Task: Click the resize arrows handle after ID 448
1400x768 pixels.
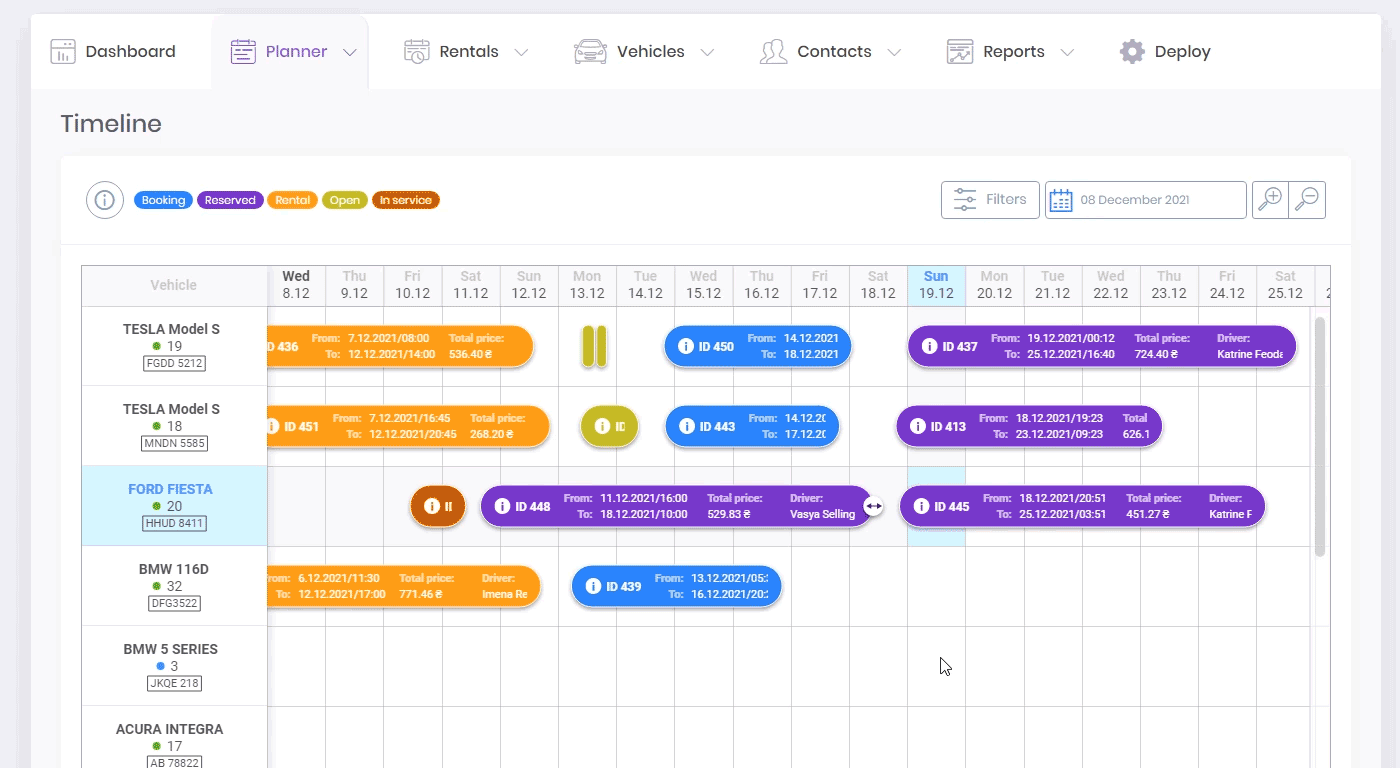Action: [x=874, y=506]
